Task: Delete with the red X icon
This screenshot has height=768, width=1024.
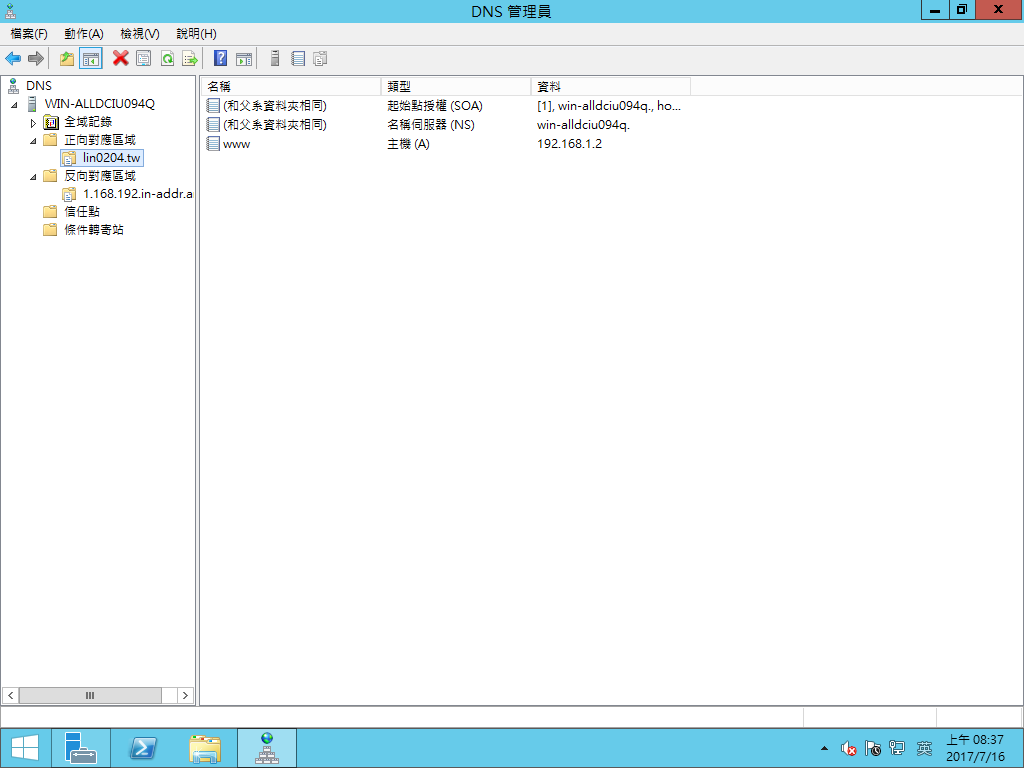Action: (121, 59)
